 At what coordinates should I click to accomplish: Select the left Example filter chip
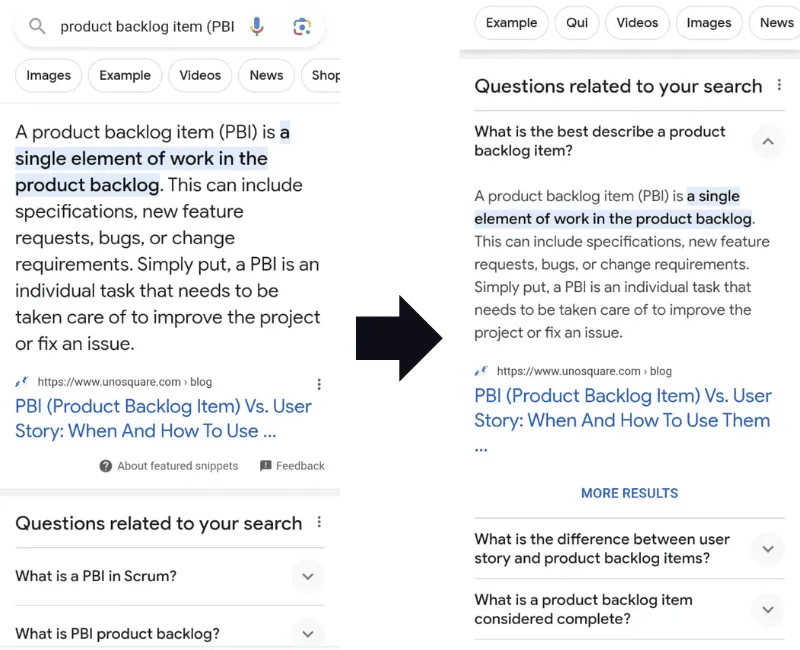coord(125,75)
